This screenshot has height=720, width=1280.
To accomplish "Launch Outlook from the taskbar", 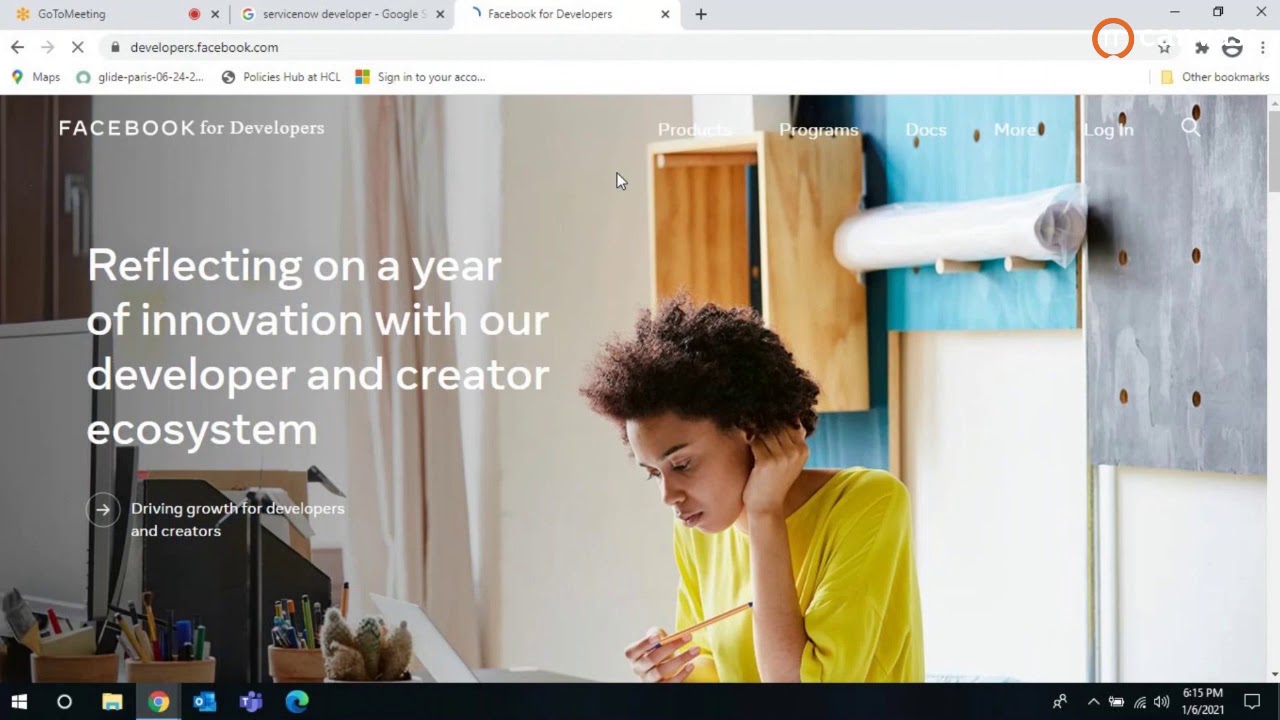I will coord(205,701).
